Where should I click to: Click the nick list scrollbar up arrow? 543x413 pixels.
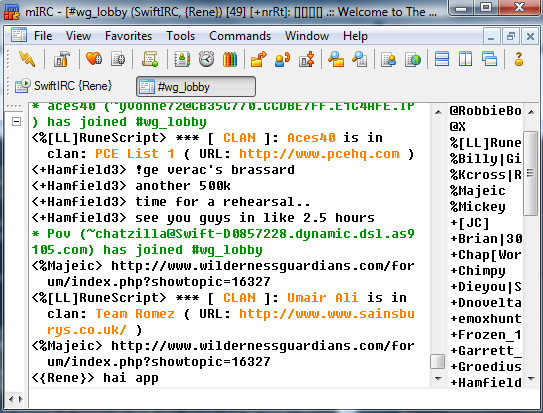click(x=531, y=112)
